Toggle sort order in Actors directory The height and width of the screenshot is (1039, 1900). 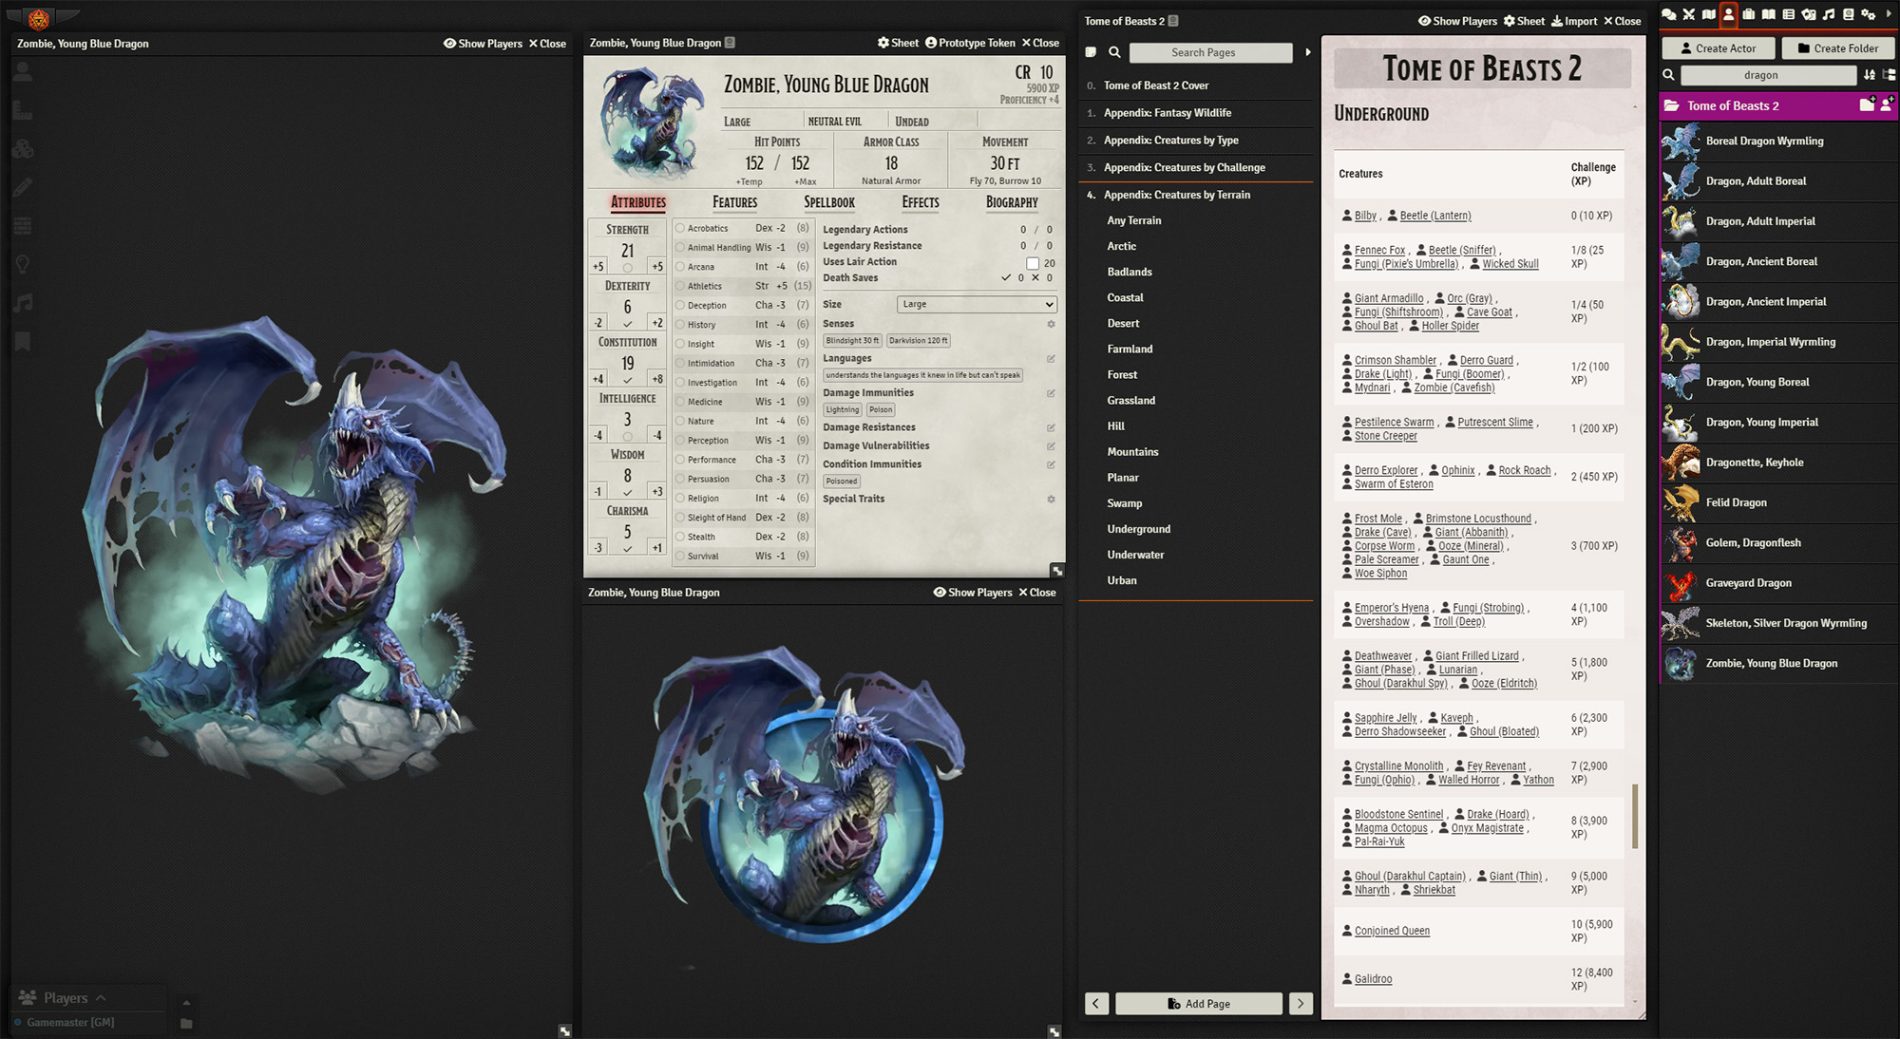click(x=1870, y=75)
